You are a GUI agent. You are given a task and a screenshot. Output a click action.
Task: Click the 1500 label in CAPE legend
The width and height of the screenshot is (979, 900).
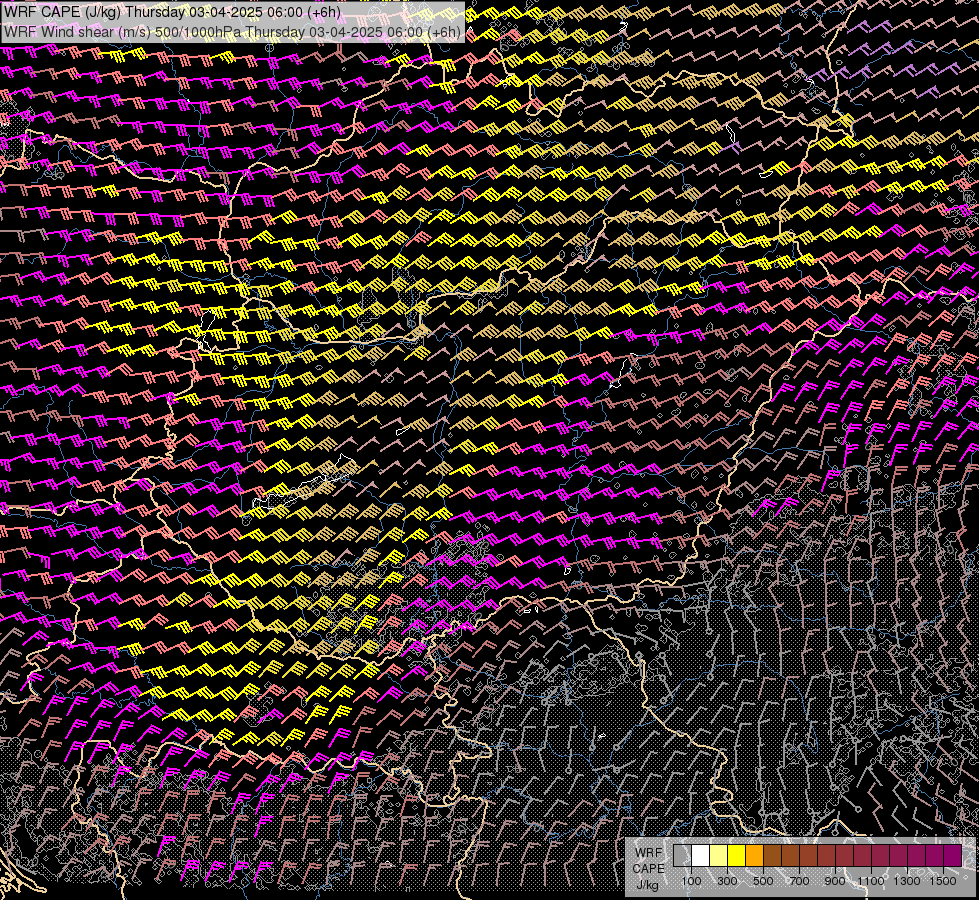point(943,881)
